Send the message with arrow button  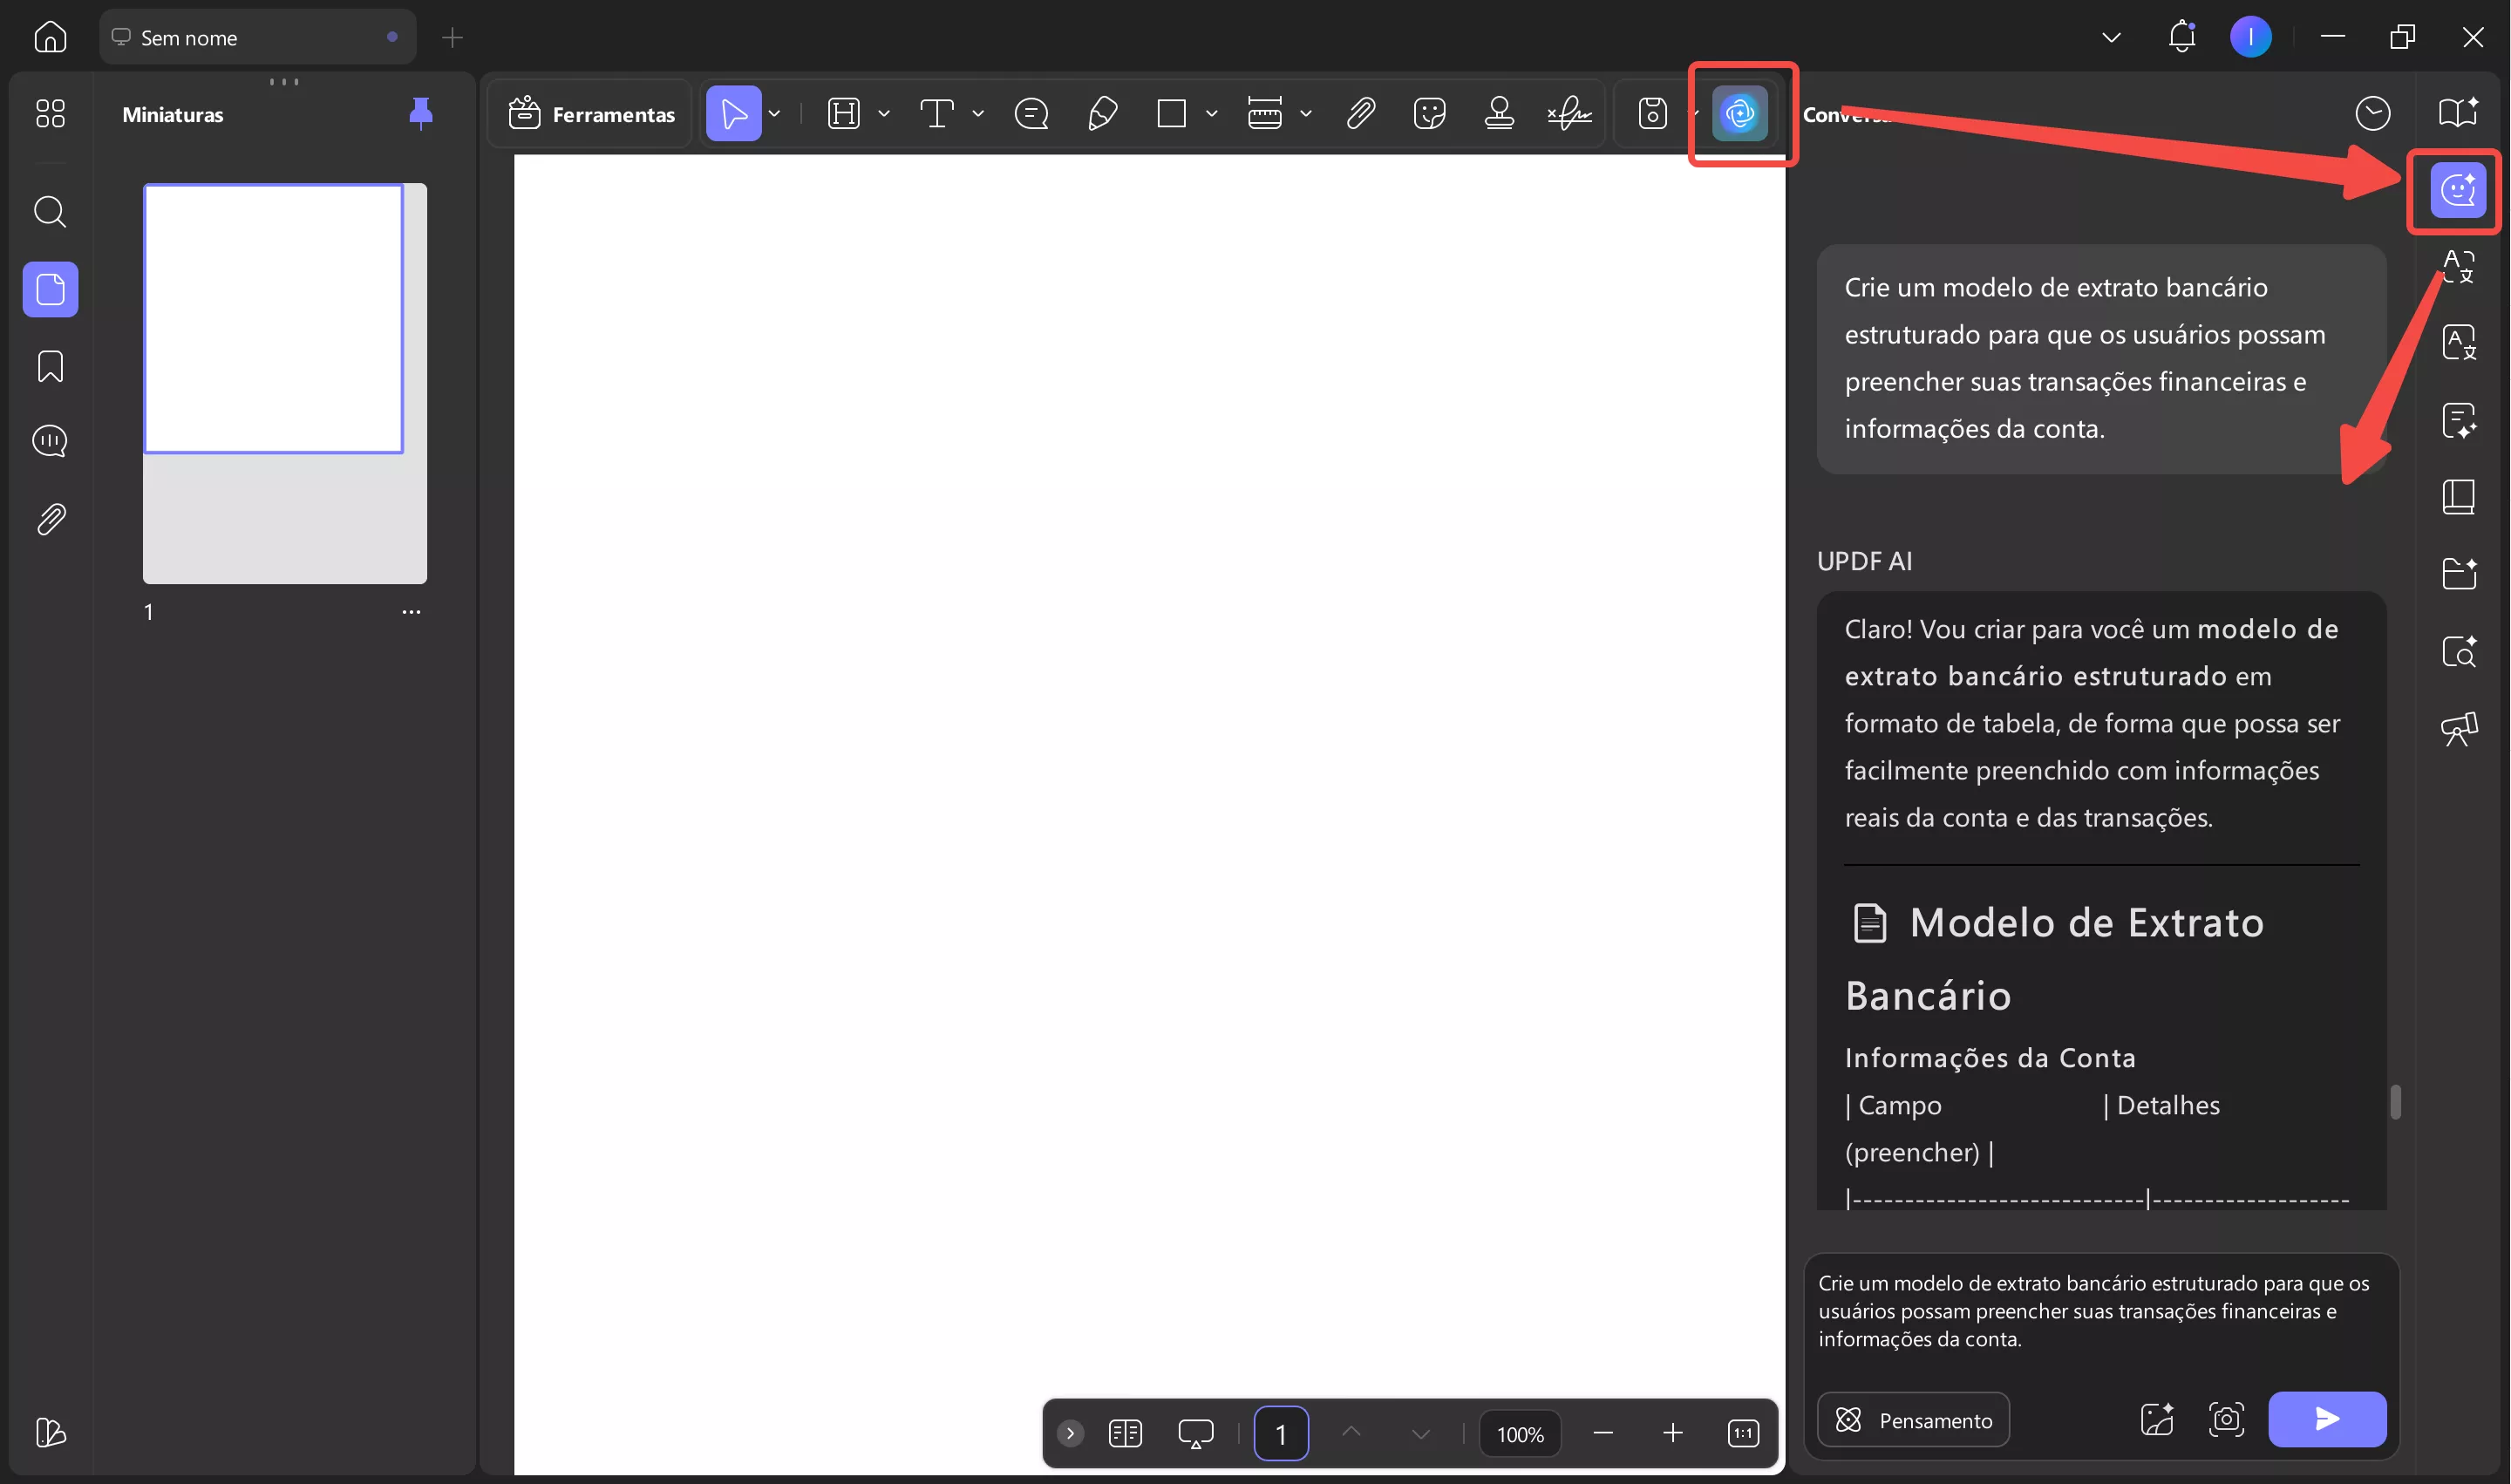pyautogui.click(x=2326, y=1419)
